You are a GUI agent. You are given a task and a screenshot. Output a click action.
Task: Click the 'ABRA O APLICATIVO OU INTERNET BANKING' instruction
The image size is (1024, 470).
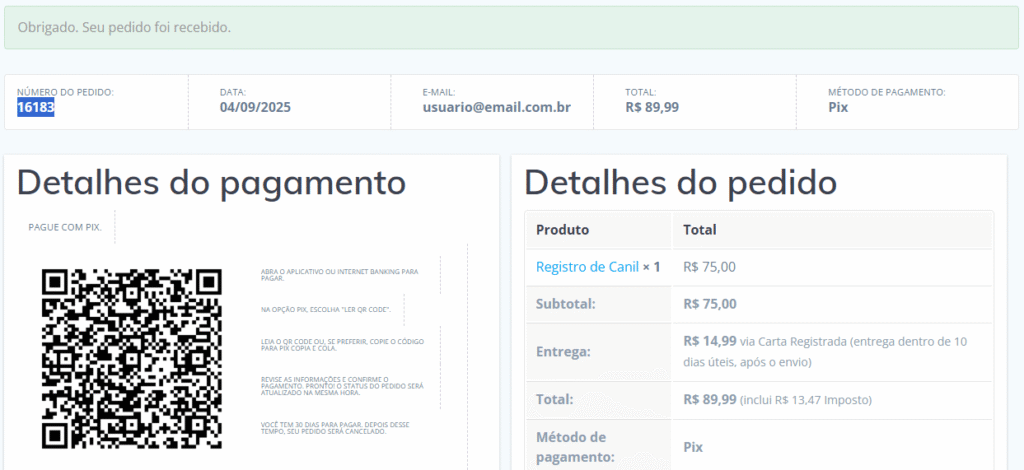tap(340, 274)
